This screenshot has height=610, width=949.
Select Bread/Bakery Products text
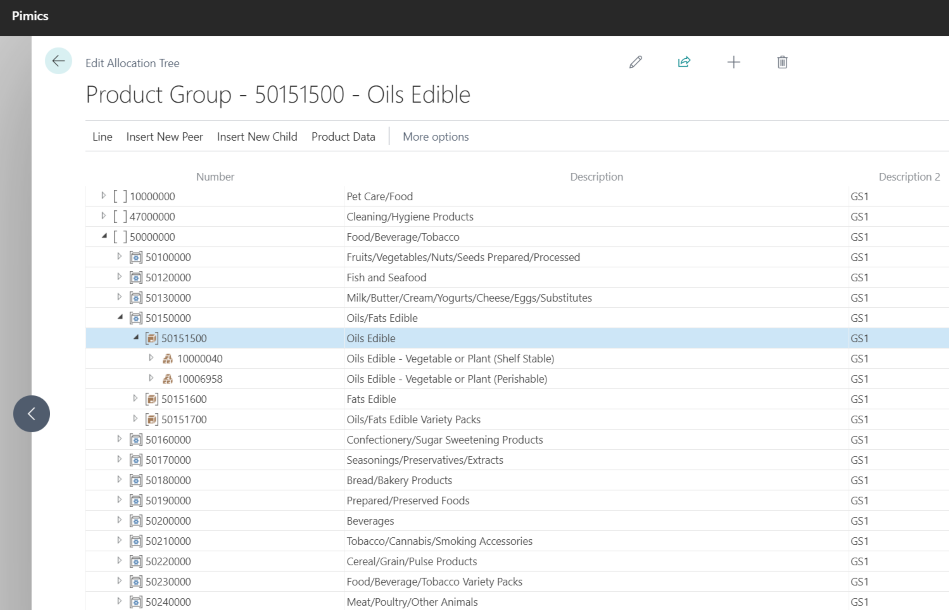click(399, 480)
